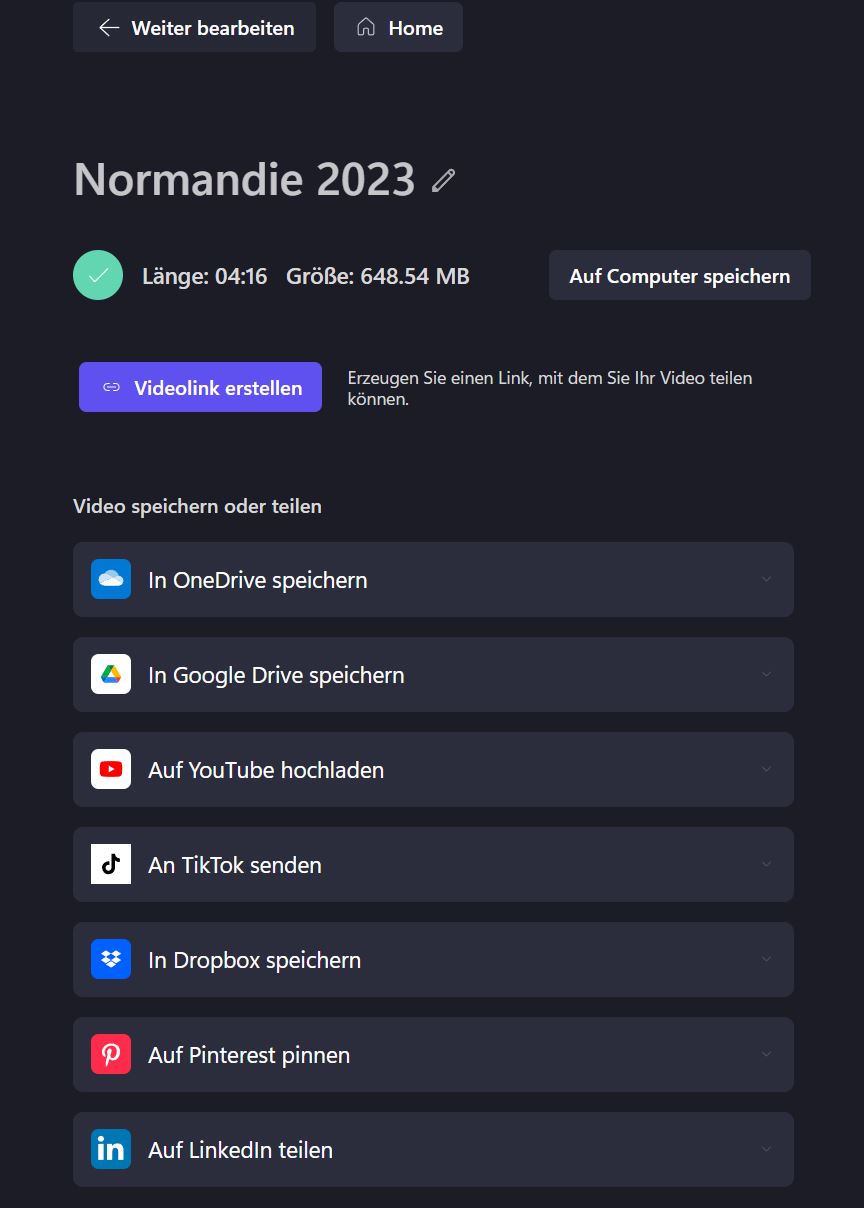Click the Google Drive triangle icon
This screenshot has width=864, height=1208.
pyautogui.click(x=111, y=674)
